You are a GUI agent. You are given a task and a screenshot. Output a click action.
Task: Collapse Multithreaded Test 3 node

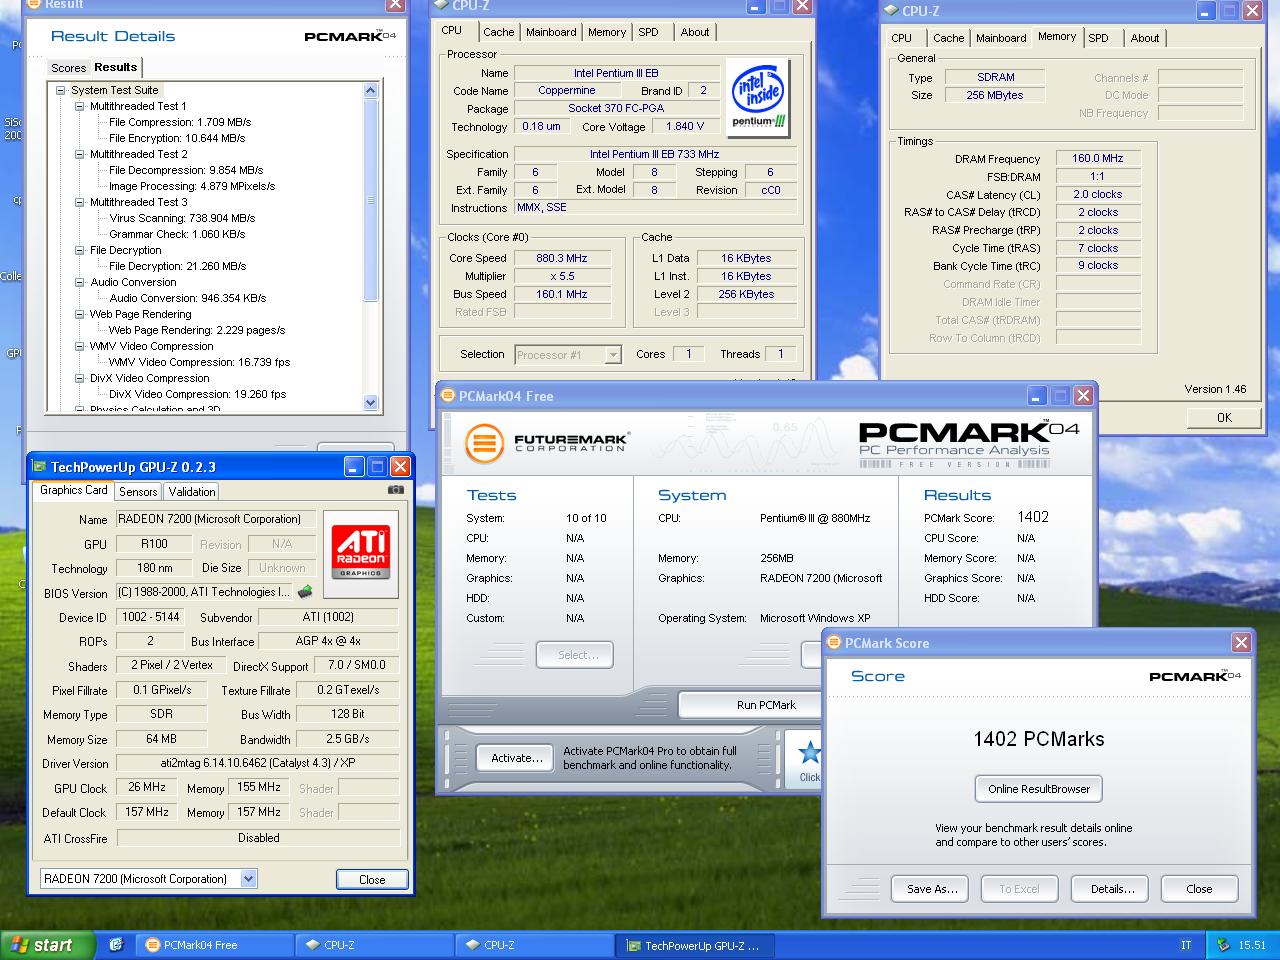[x=80, y=202]
